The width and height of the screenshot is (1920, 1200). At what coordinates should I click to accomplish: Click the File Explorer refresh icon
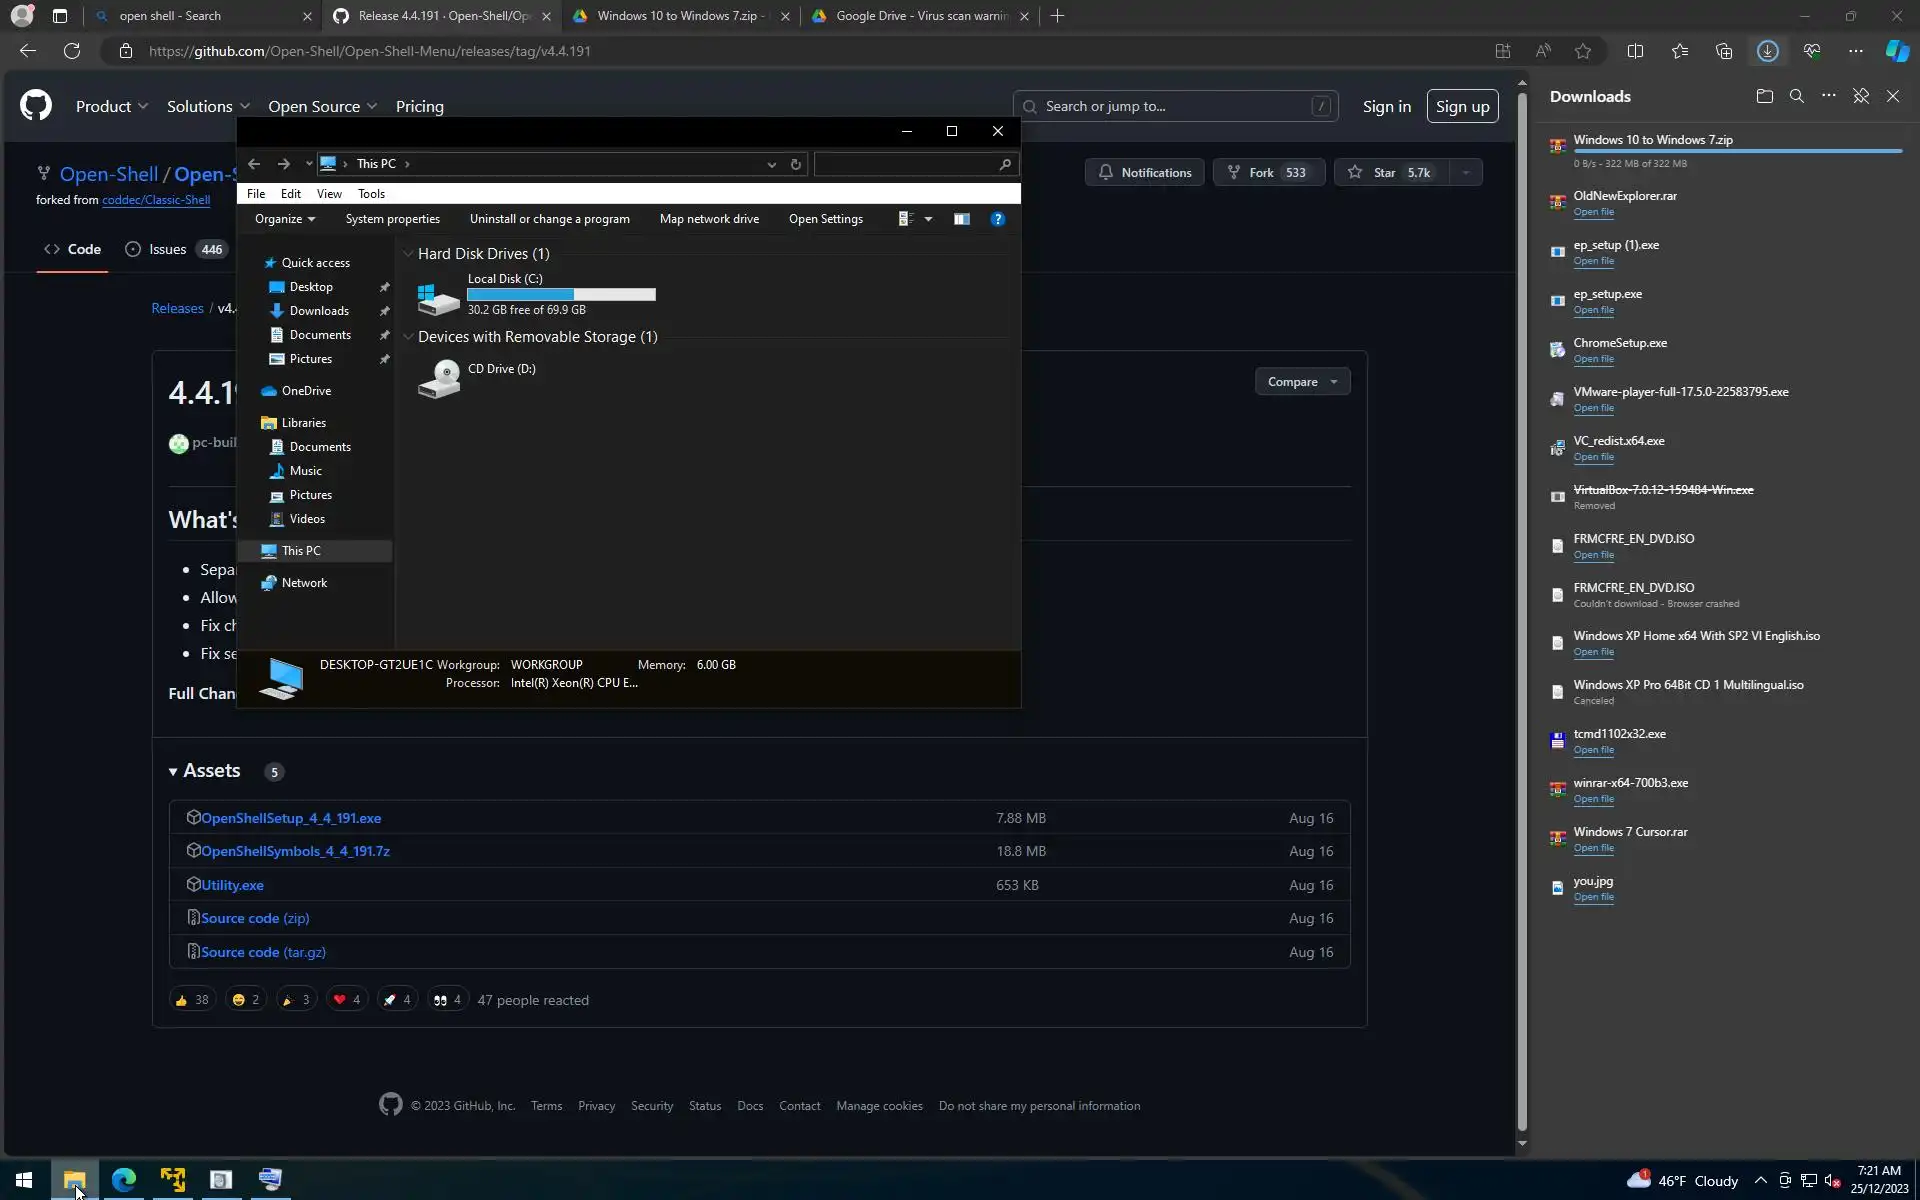pyautogui.click(x=796, y=164)
